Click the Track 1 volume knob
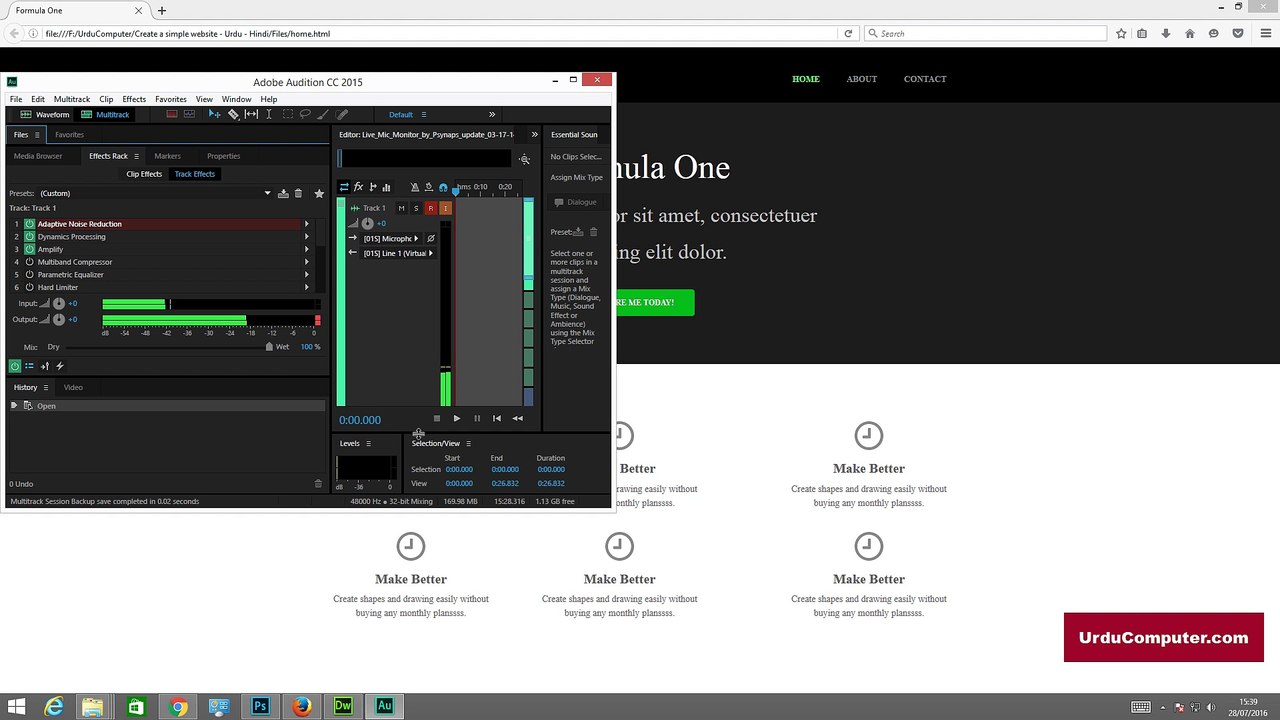Image resolution: width=1280 pixels, height=720 pixels. tap(367, 223)
